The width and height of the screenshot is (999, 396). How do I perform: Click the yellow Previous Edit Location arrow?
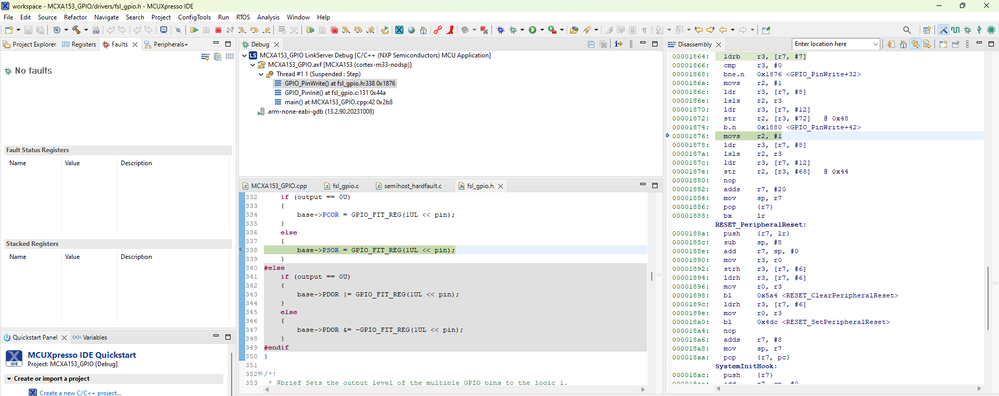(699, 30)
